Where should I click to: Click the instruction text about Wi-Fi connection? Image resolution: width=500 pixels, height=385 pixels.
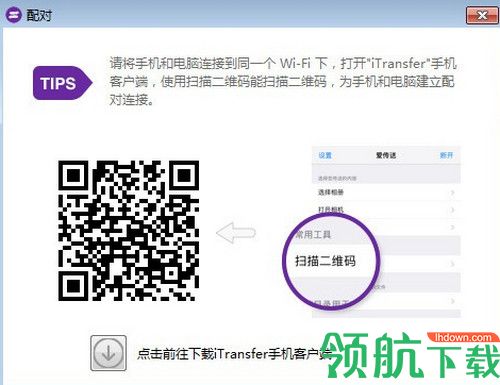[x=282, y=81]
